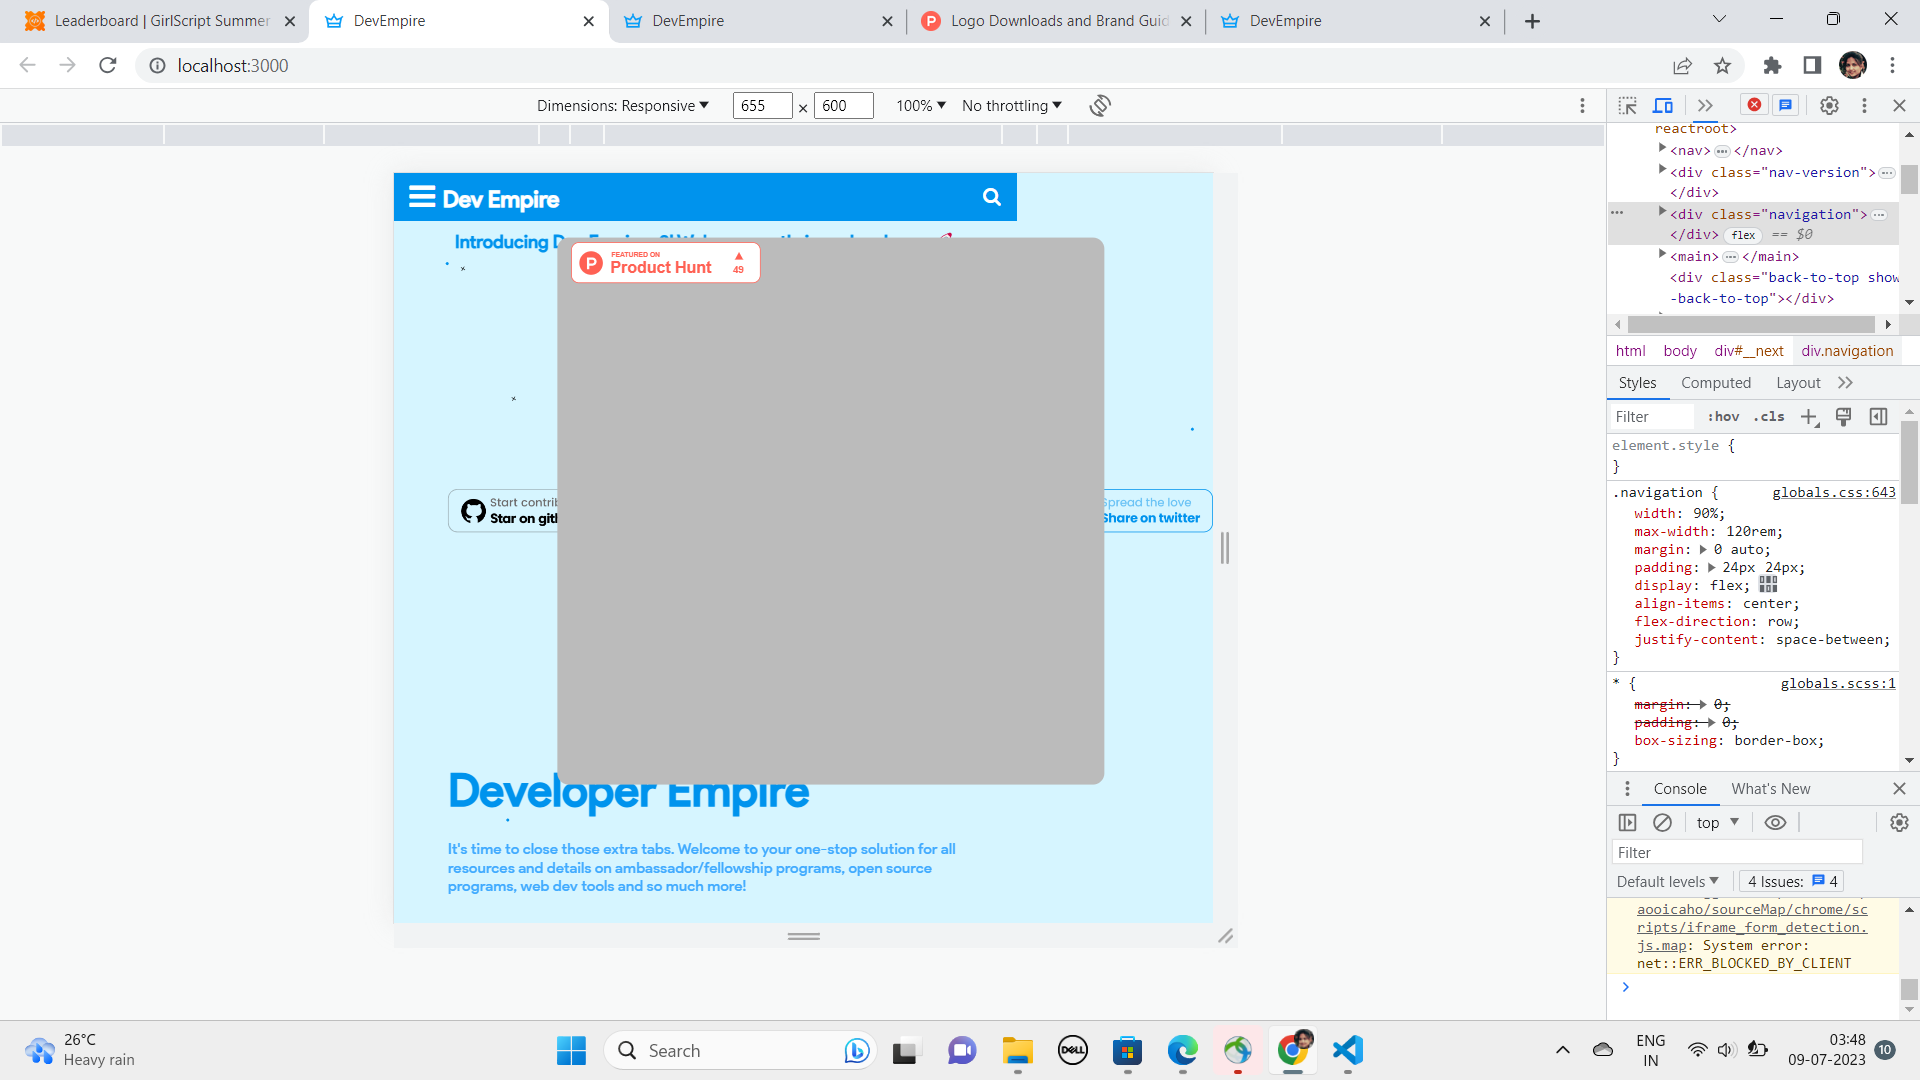Click the hamburger menu in Dev Empire
The width and height of the screenshot is (1920, 1080).
pos(422,197)
